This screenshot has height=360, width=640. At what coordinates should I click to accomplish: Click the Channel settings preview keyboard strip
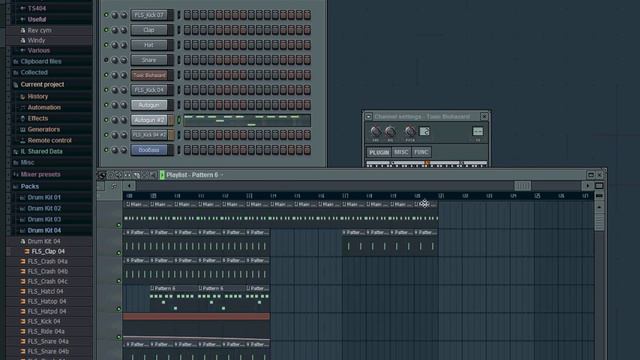click(427, 164)
